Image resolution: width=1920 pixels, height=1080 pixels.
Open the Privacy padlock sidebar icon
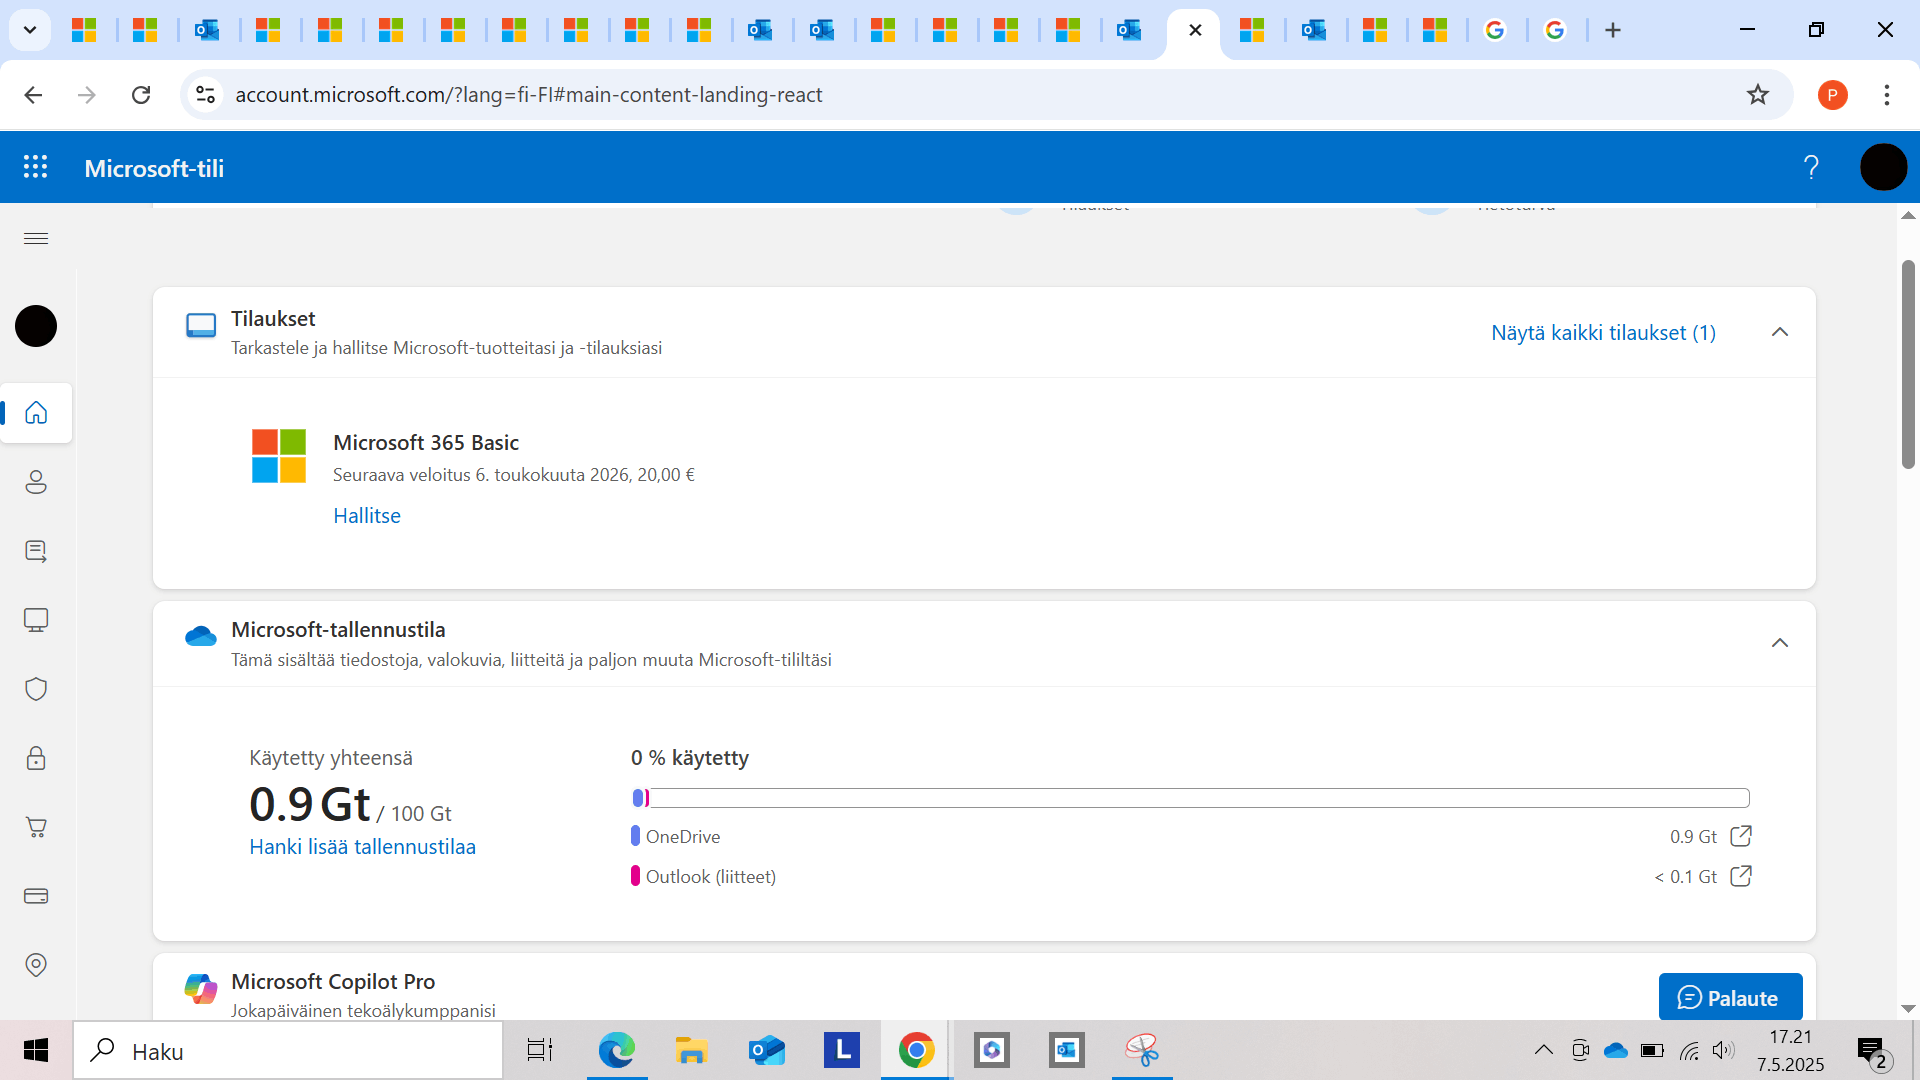[x=36, y=758]
